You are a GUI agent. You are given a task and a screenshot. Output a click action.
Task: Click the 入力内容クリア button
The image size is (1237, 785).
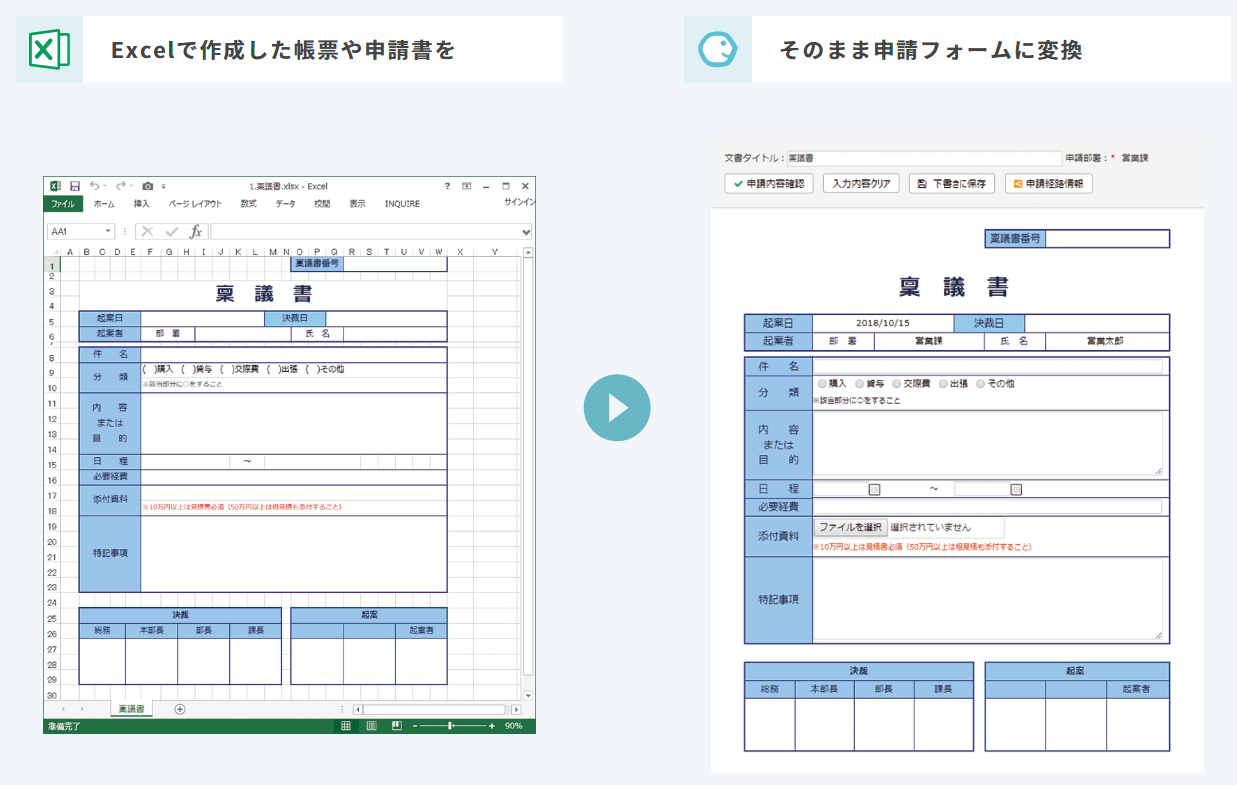pyautogui.click(x=864, y=183)
